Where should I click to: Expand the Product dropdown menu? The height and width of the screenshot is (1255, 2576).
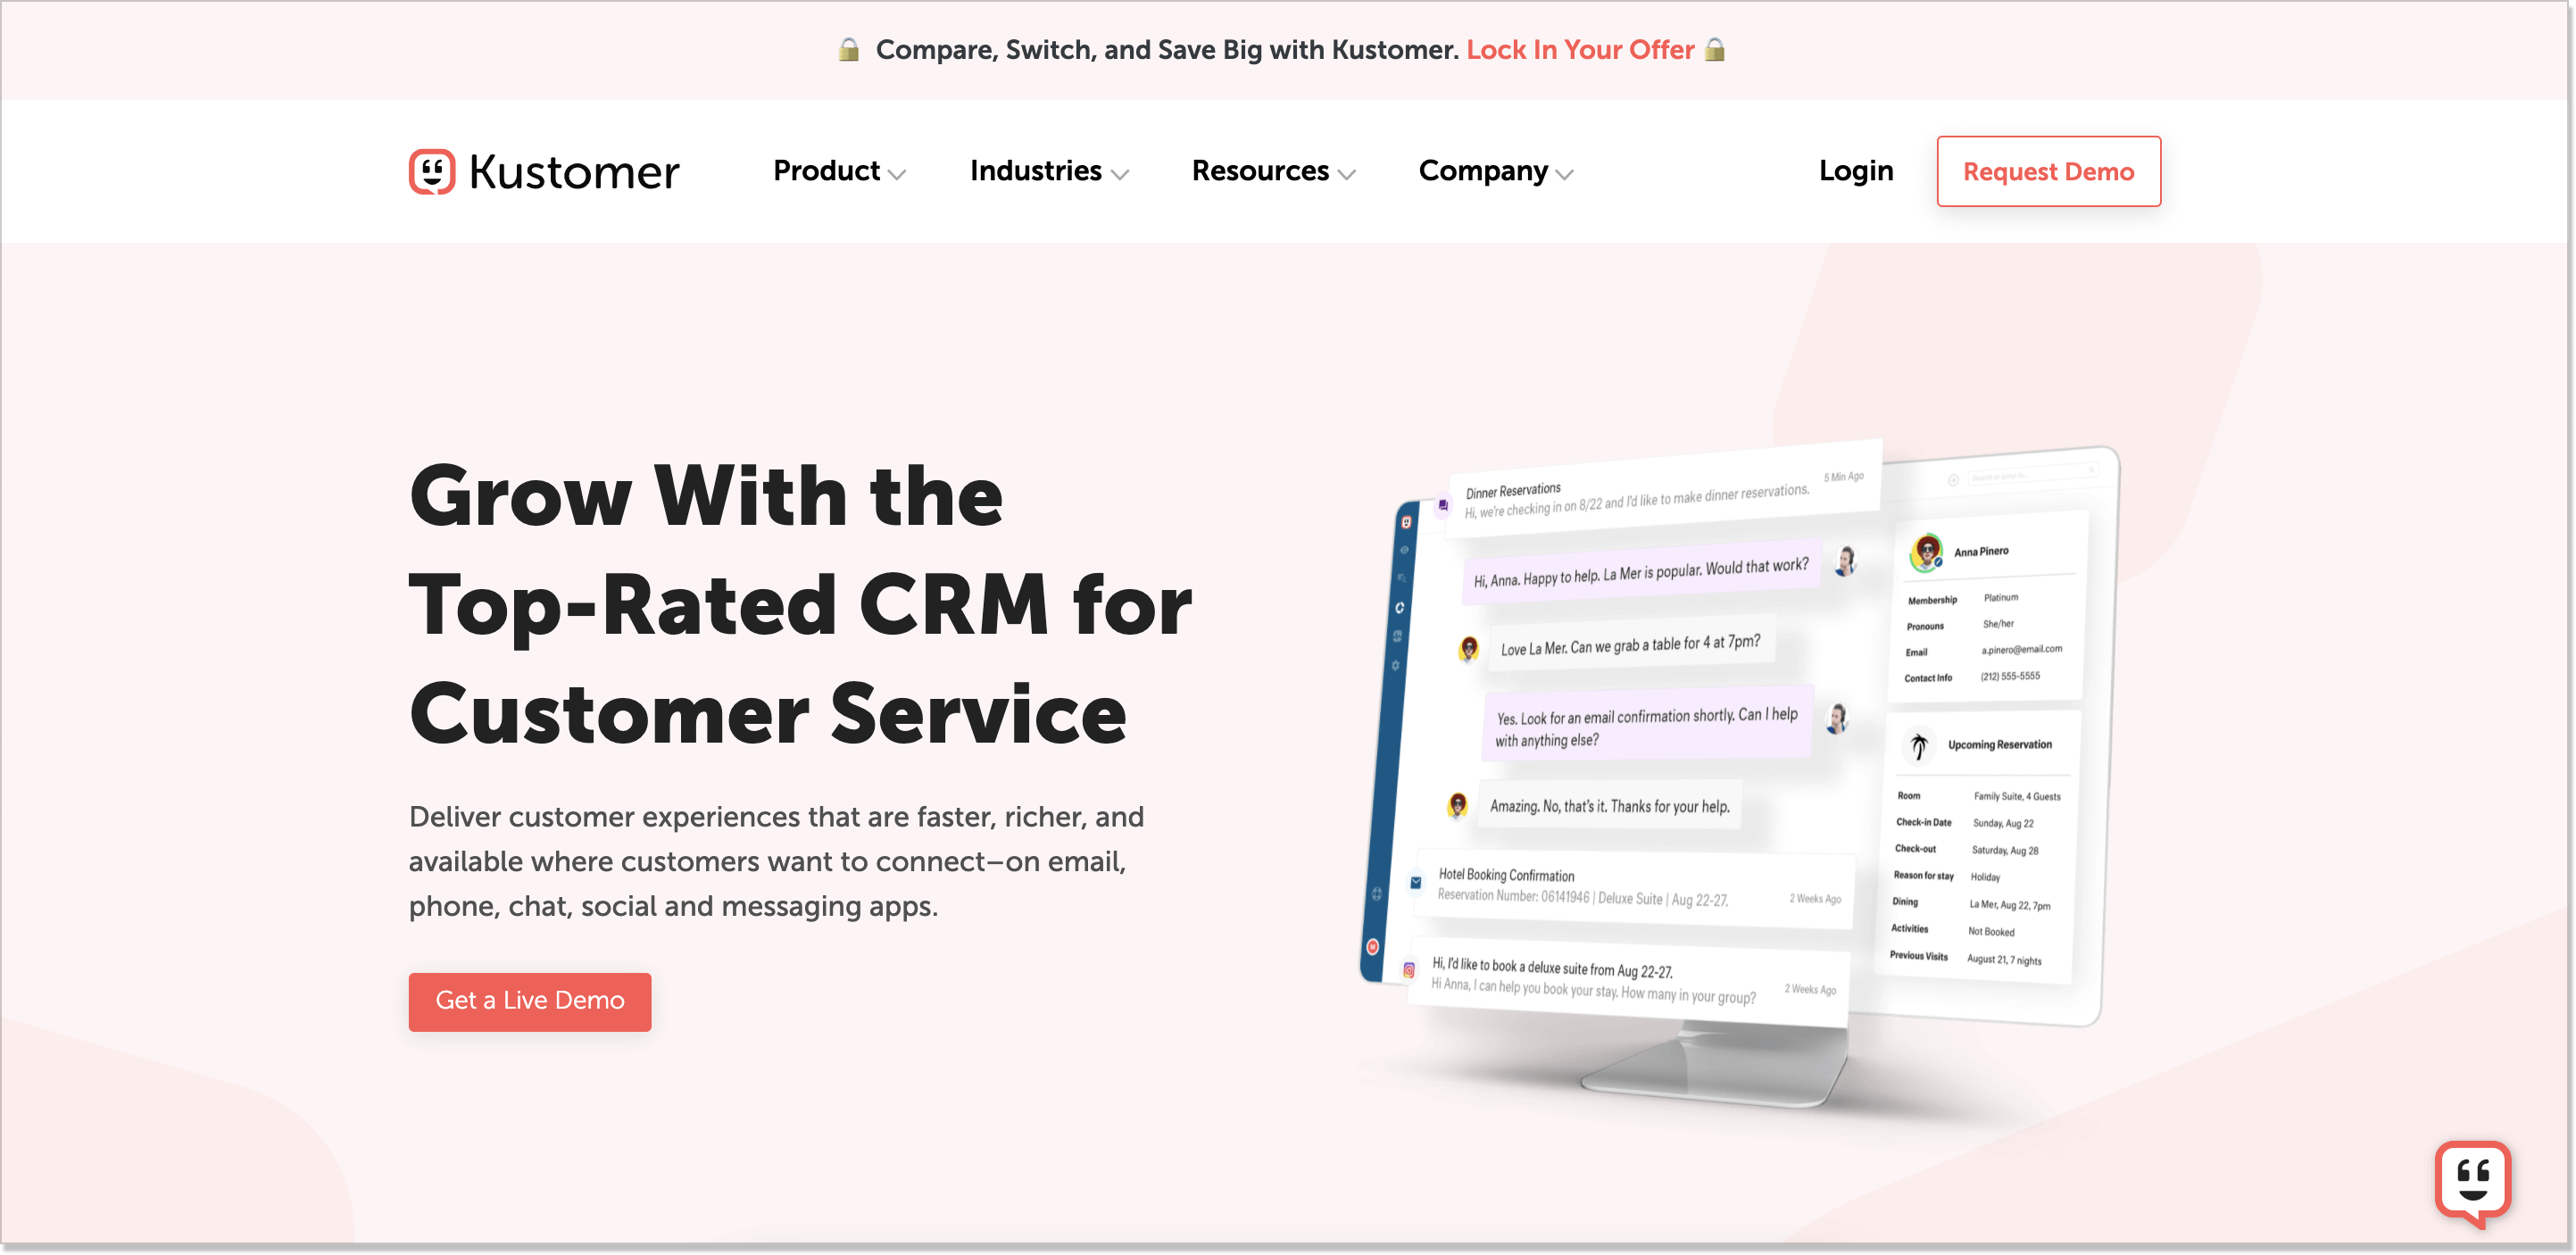click(838, 170)
